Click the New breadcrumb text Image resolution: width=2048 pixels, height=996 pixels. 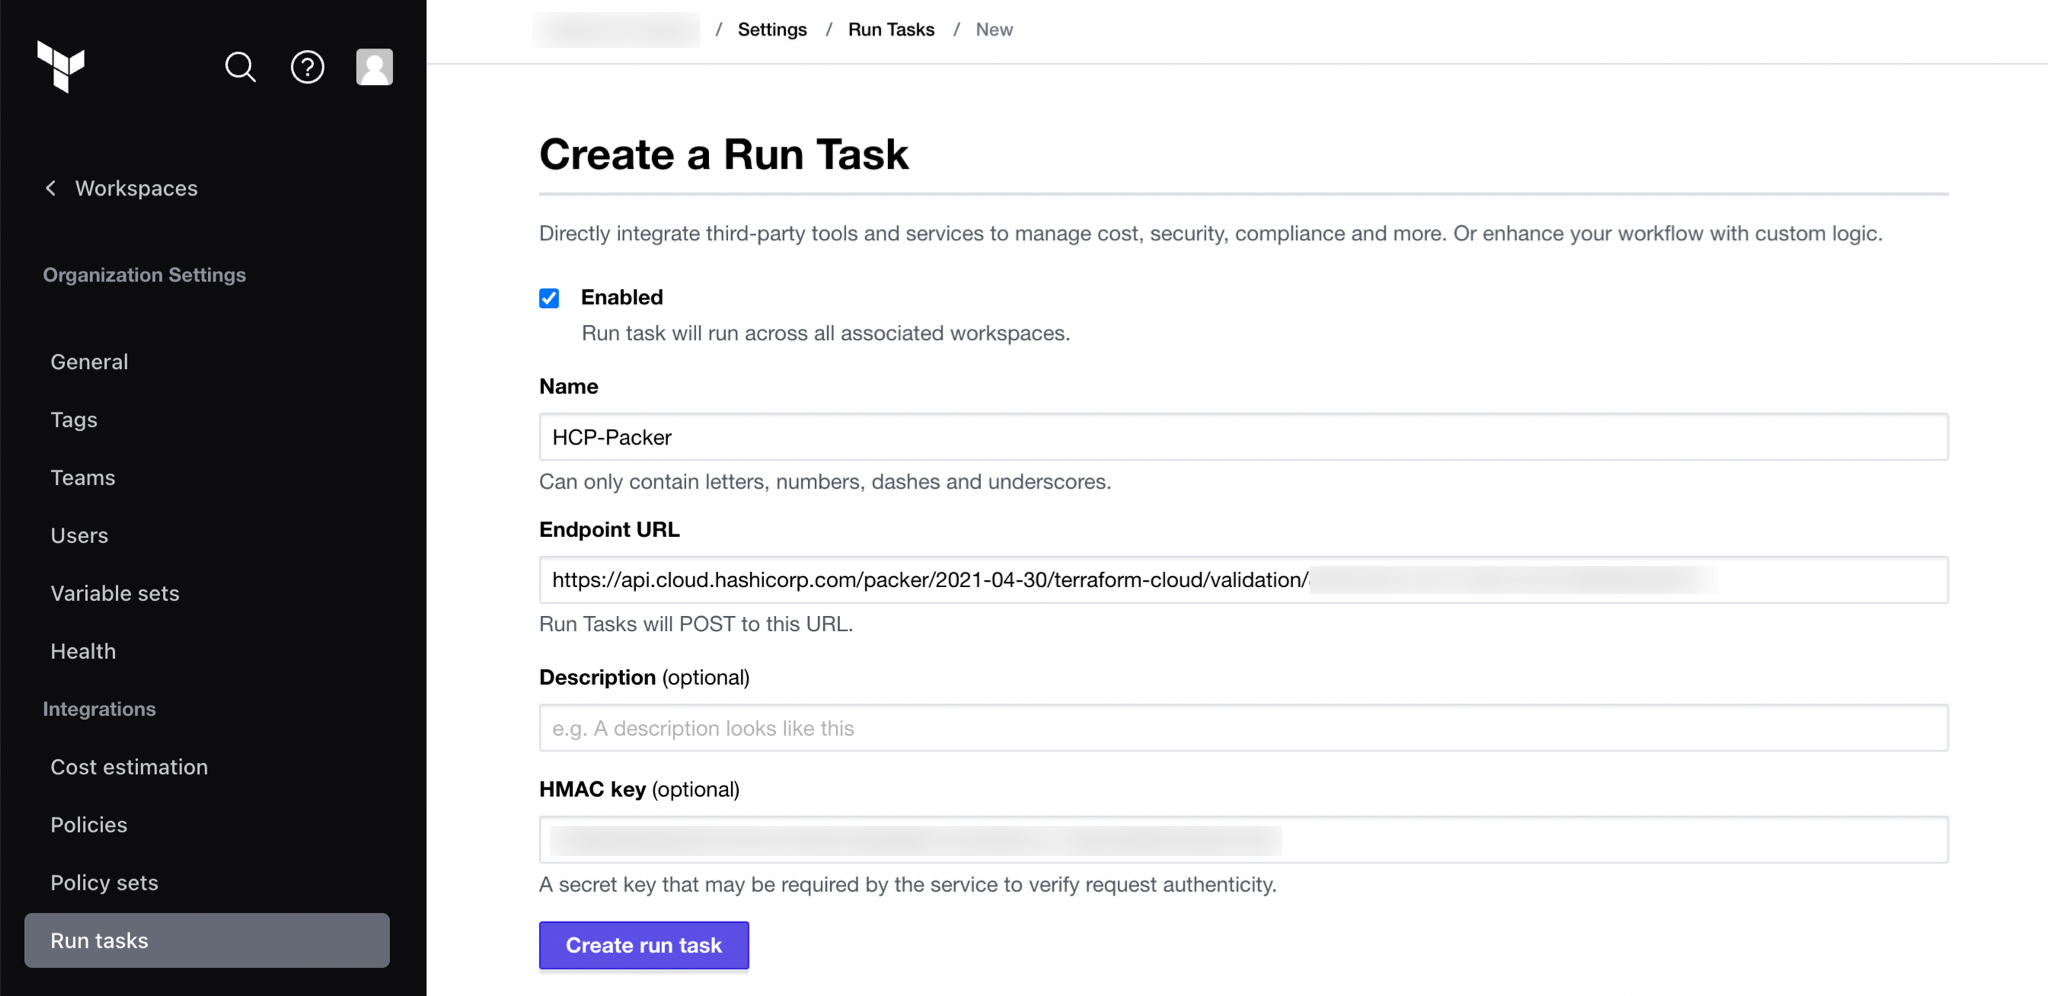(994, 30)
